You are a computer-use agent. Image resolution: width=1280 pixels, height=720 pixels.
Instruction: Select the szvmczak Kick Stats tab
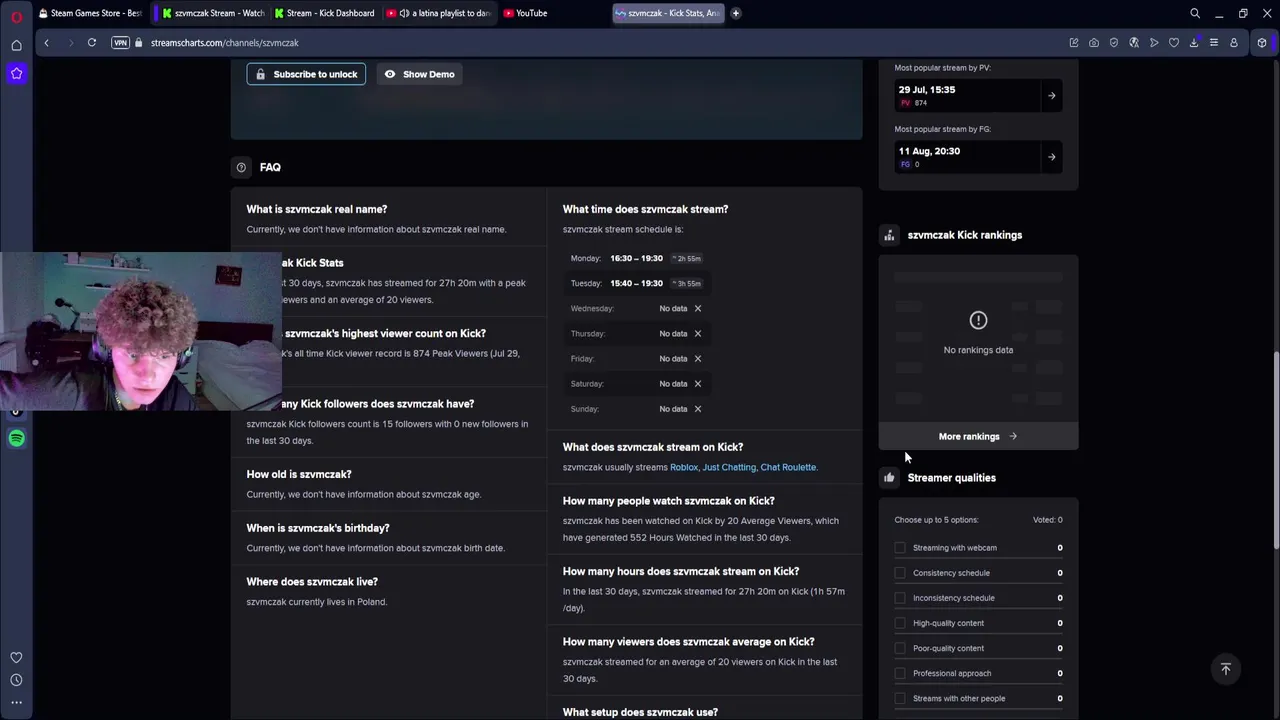(x=668, y=13)
